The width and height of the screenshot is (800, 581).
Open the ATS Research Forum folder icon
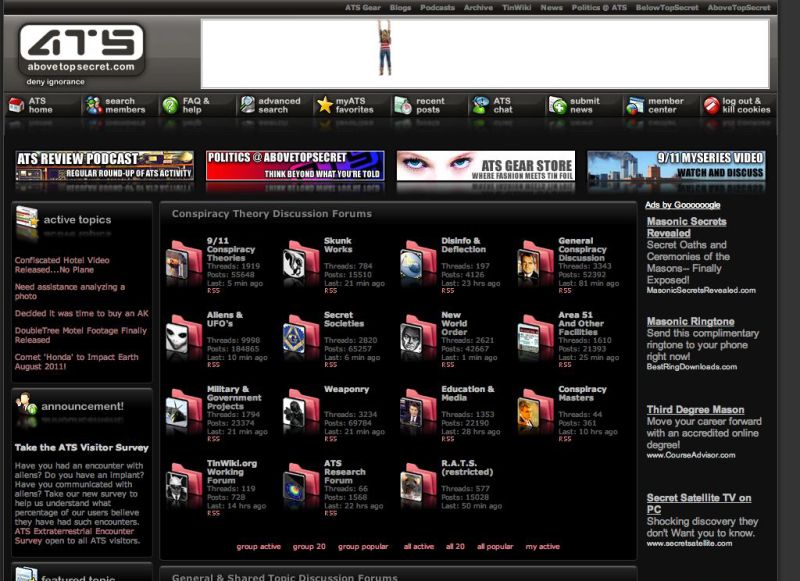(x=302, y=483)
